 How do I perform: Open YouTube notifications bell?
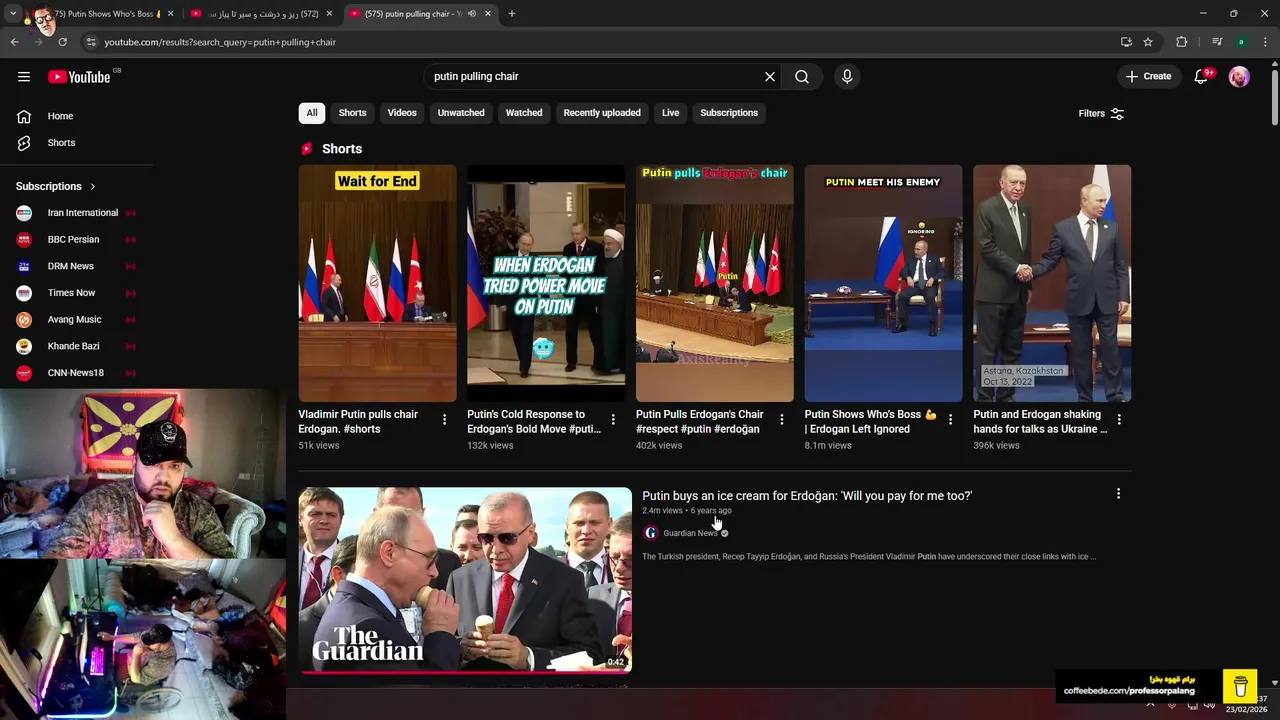click(1202, 76)
